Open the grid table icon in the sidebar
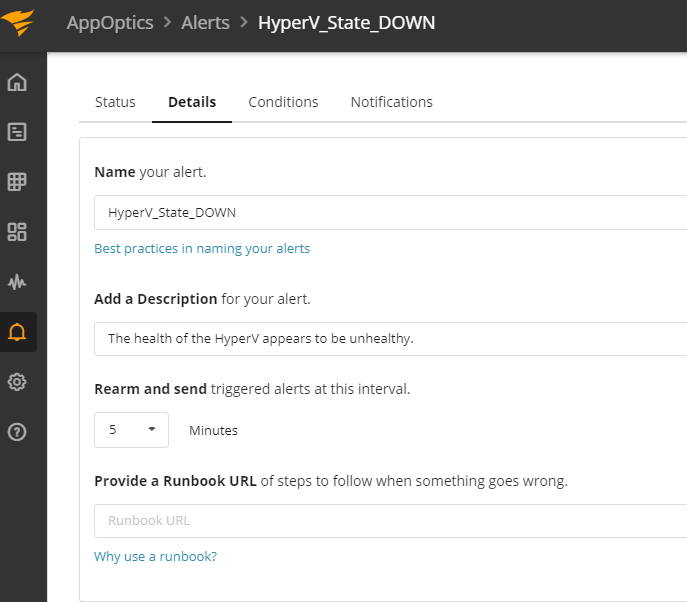 17,182
